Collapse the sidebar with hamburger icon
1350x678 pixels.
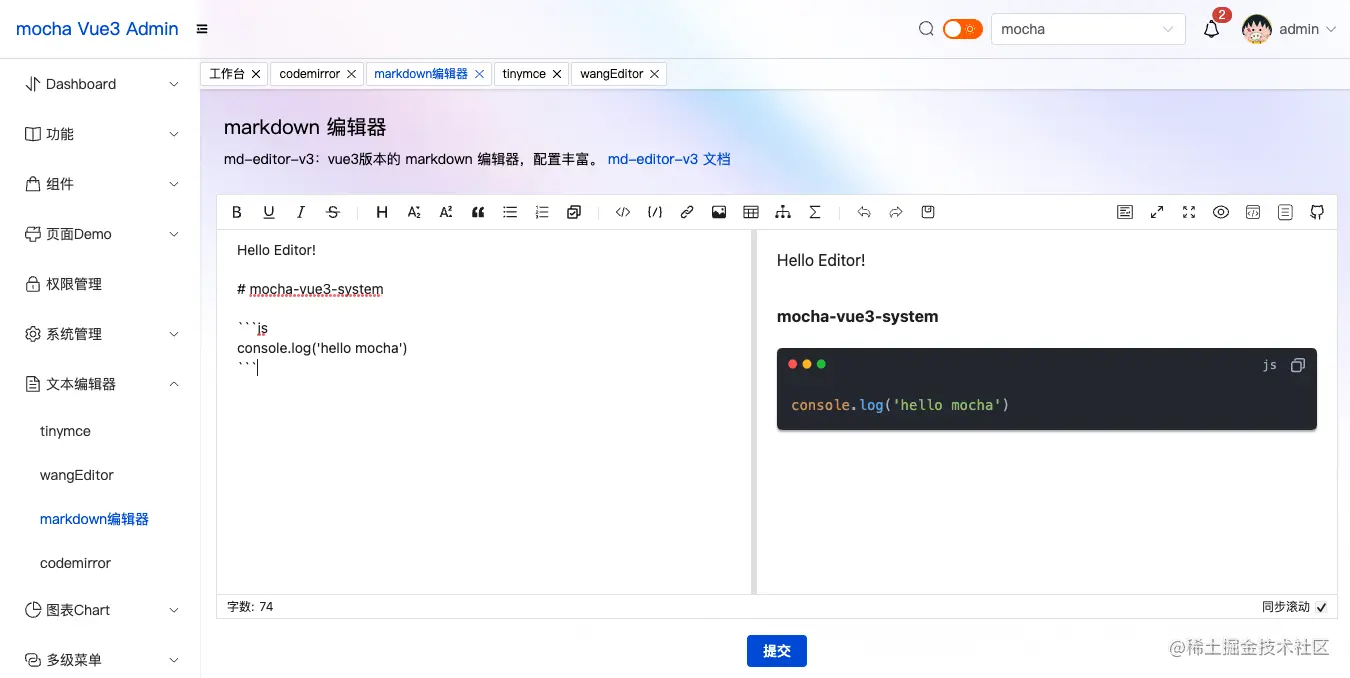[202, 29]
